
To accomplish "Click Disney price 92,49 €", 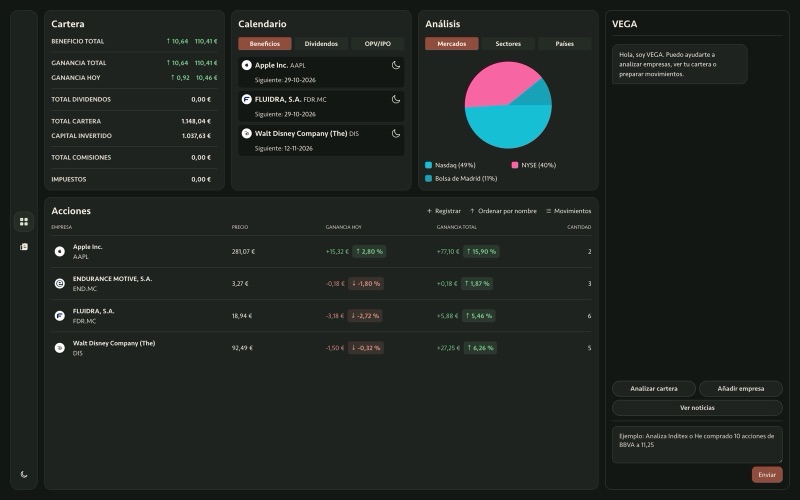I will click(x=242, y=348).
